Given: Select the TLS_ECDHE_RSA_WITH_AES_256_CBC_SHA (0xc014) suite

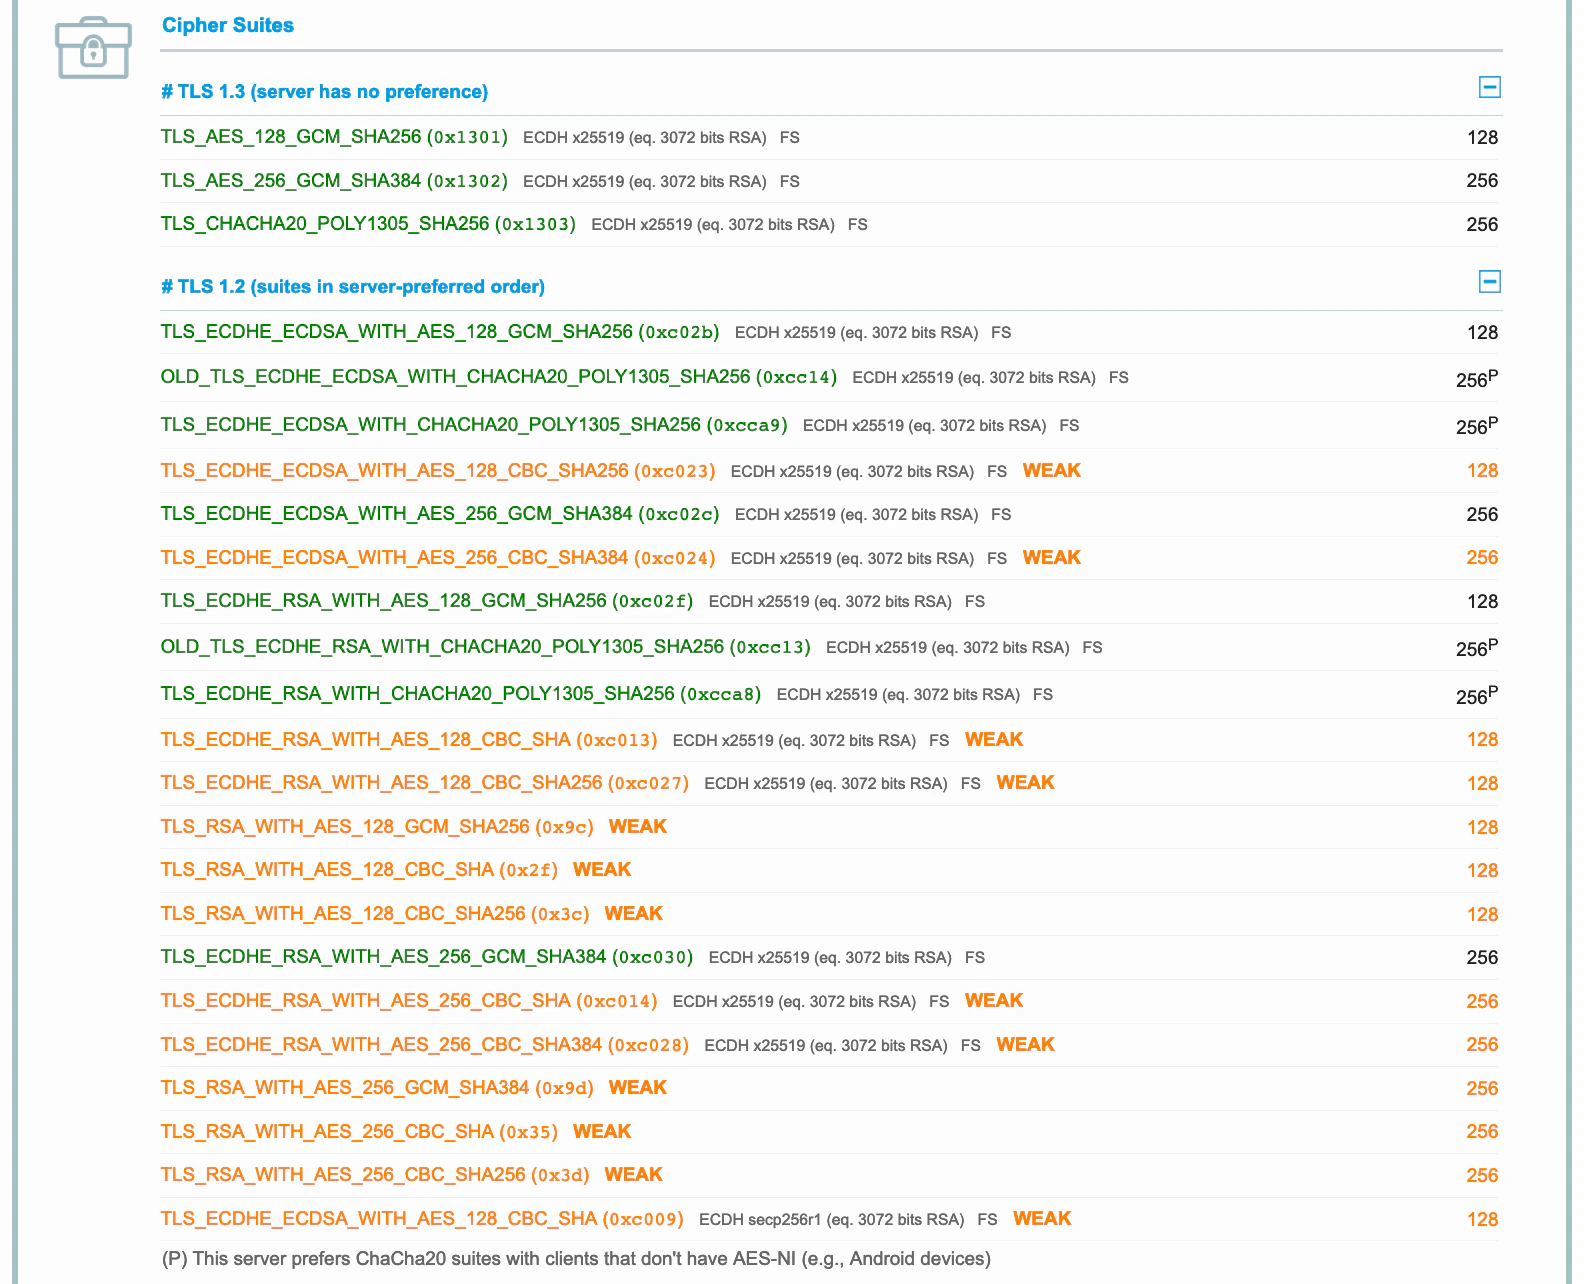Looking at the screenshot, I should click(x=409, y=1001).
